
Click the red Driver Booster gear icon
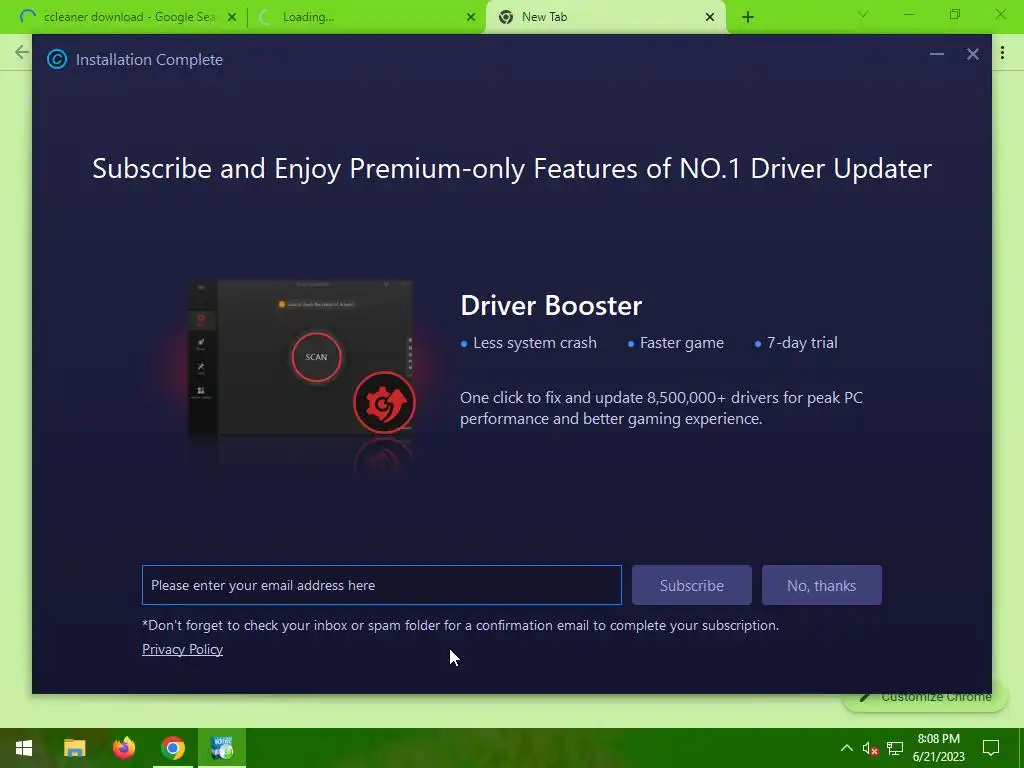(384, 402)
